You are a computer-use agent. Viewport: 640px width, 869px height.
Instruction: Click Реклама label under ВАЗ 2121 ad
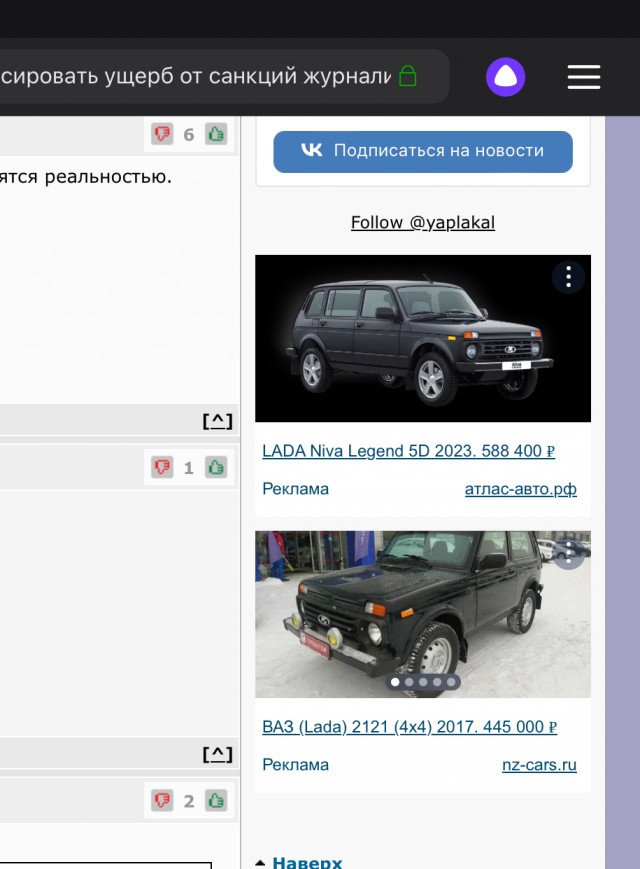[x=295, y=765]
